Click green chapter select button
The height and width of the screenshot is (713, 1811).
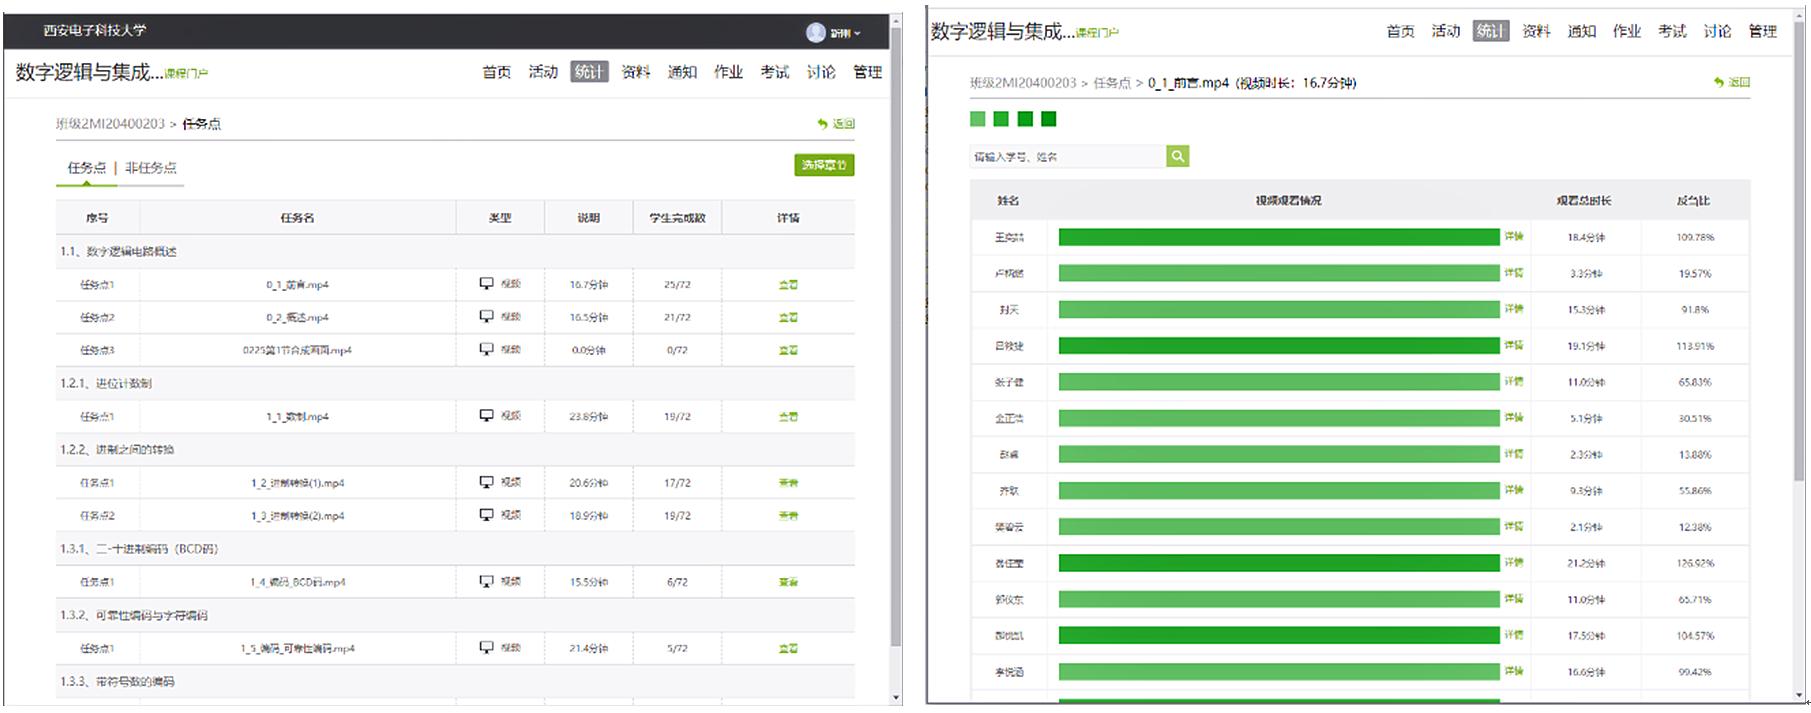click(824, 165)
